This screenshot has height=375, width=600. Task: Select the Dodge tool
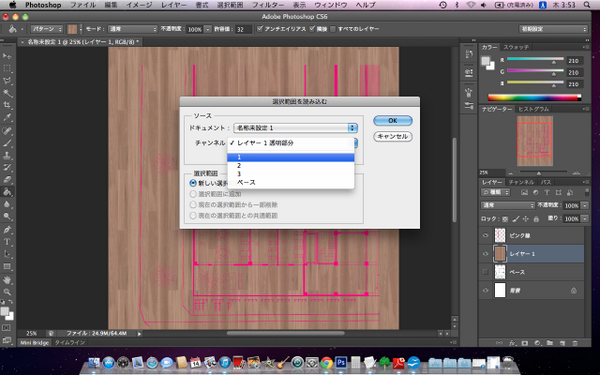click(7, 216)
